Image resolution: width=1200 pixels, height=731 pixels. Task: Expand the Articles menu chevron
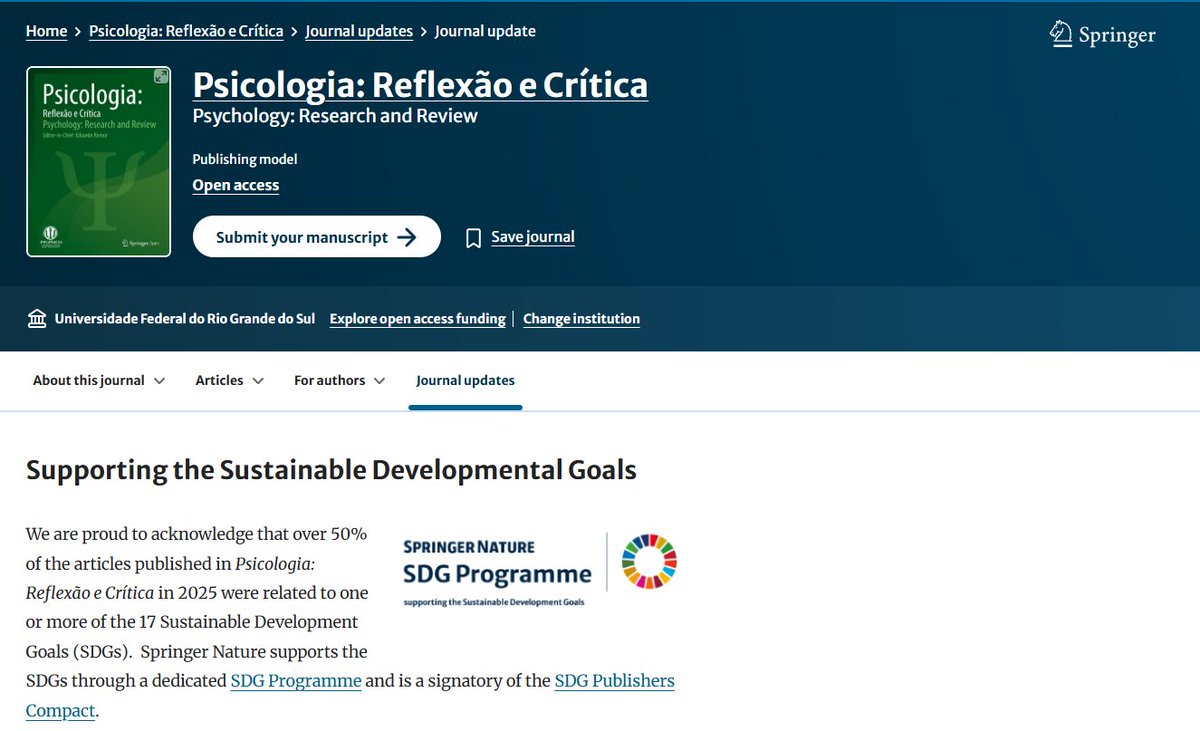coord(258,381)
